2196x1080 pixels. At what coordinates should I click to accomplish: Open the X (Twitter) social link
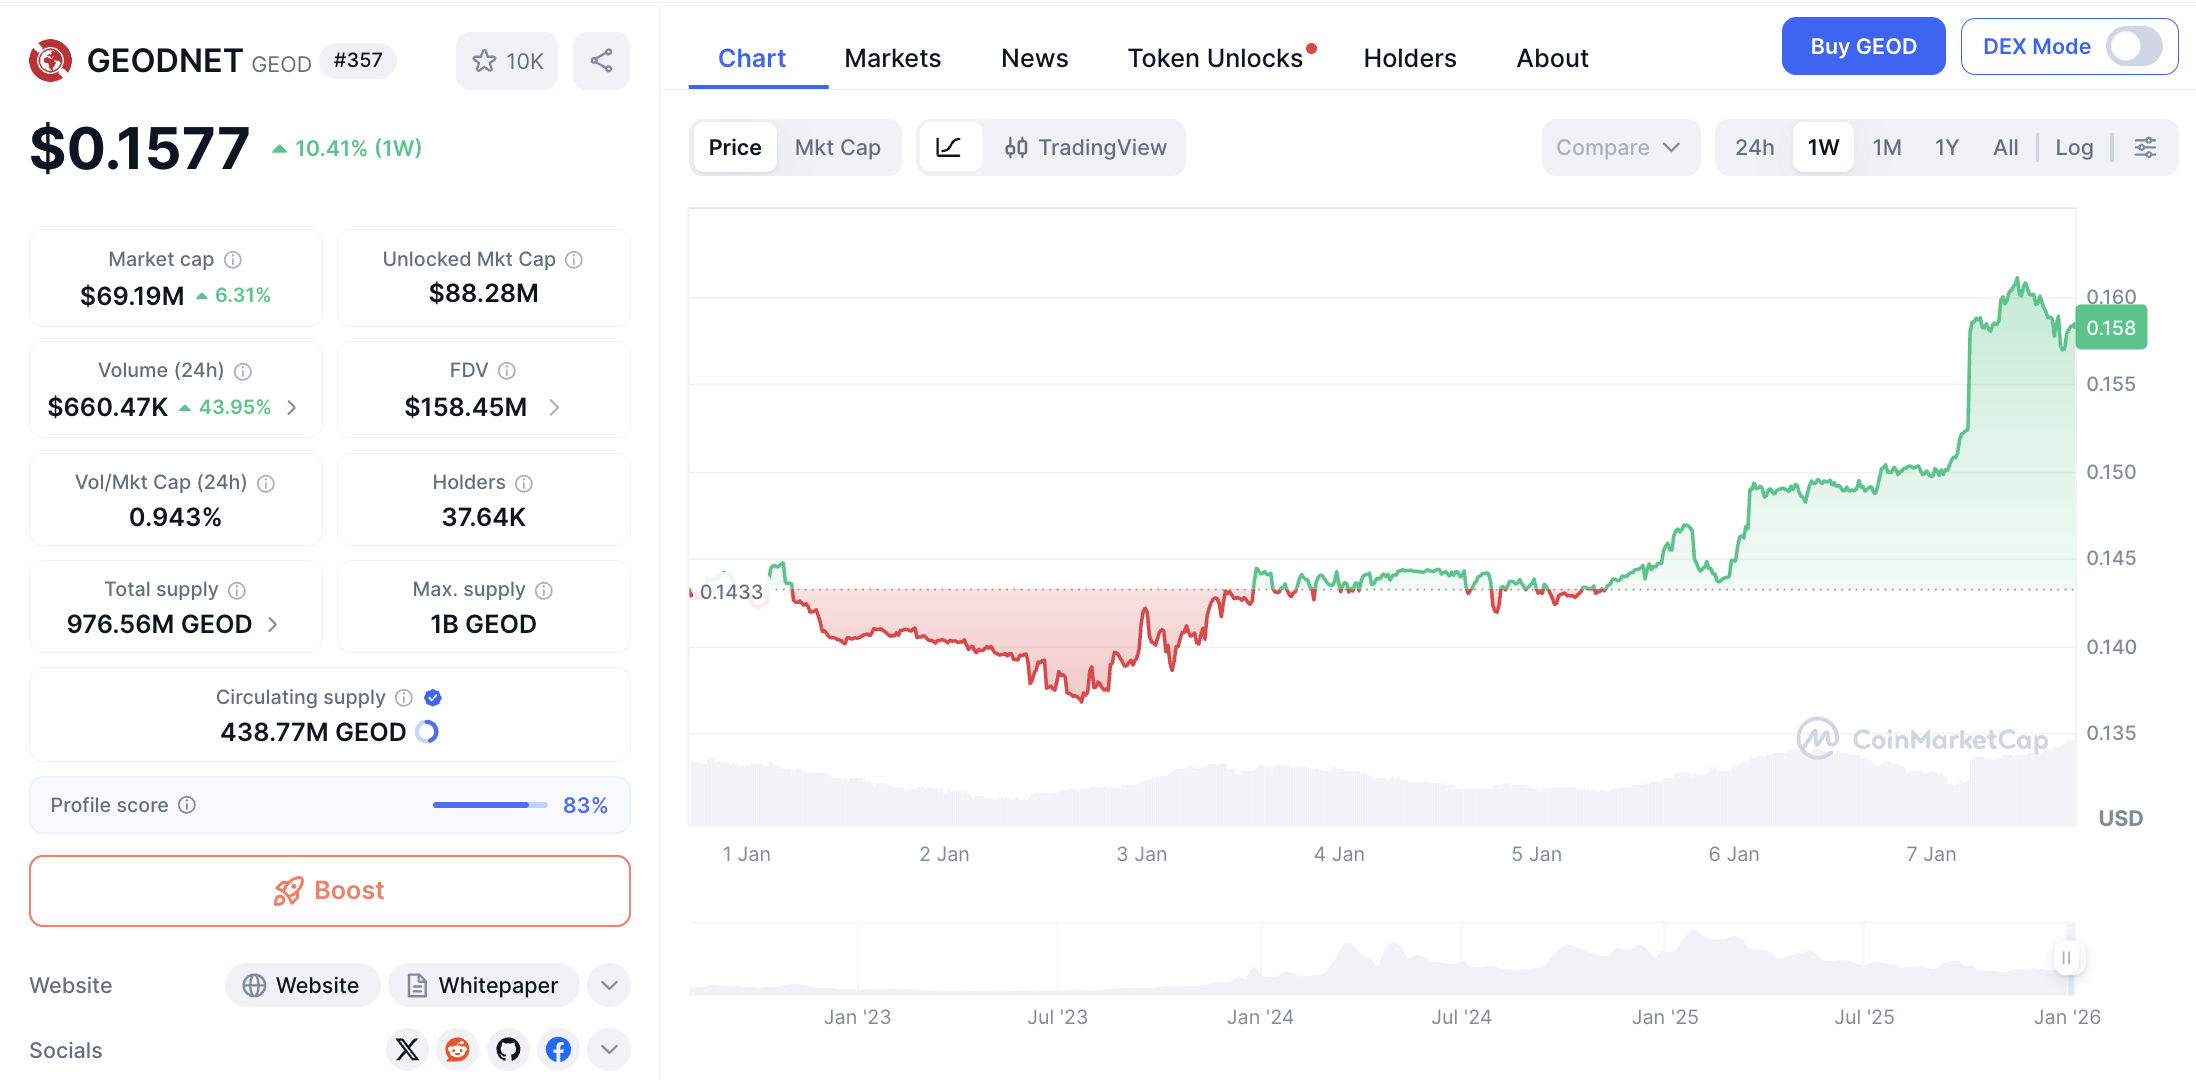click(407, 1049)
